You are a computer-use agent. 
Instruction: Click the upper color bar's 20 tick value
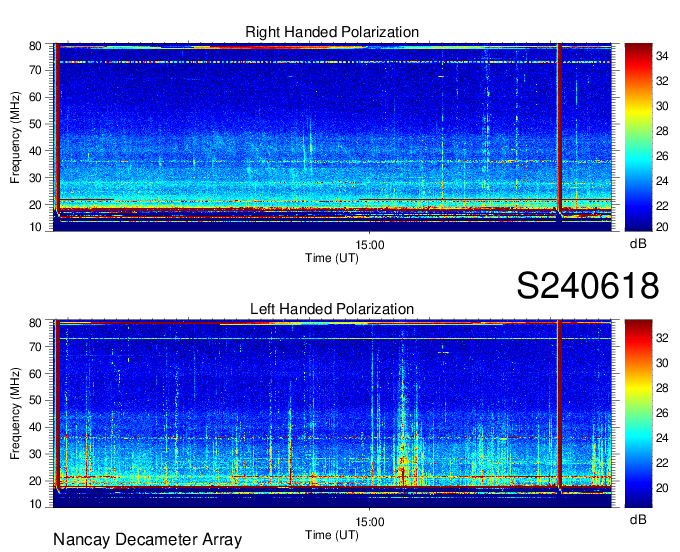(662, 227)
